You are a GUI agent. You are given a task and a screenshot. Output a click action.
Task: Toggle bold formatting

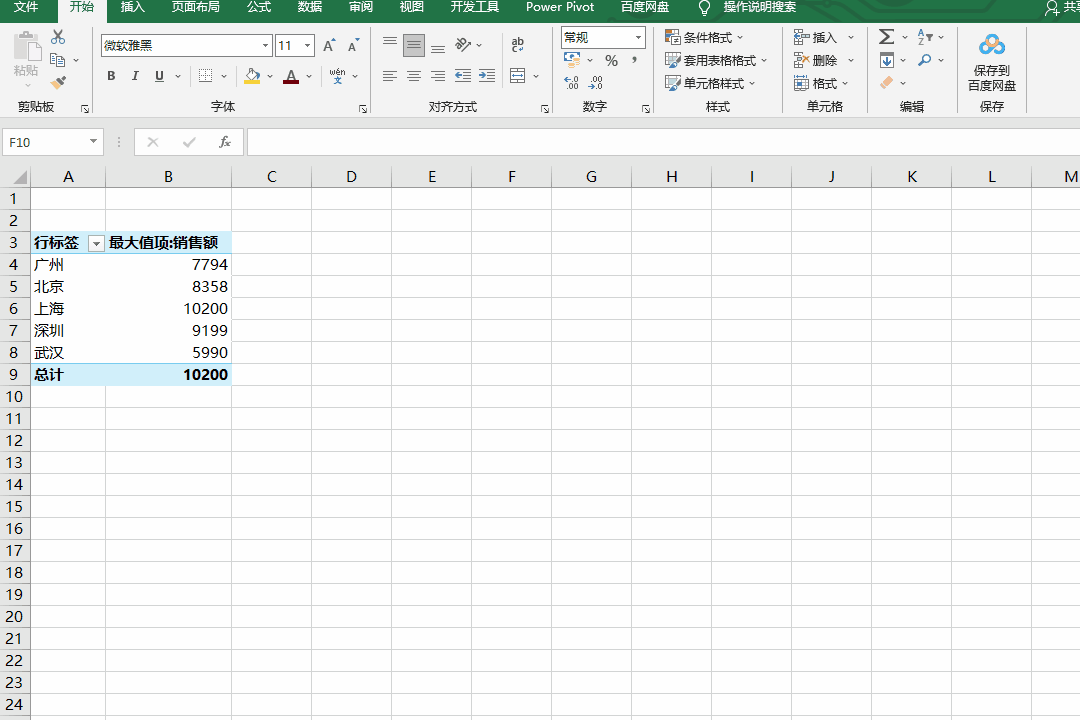(111, 76)
